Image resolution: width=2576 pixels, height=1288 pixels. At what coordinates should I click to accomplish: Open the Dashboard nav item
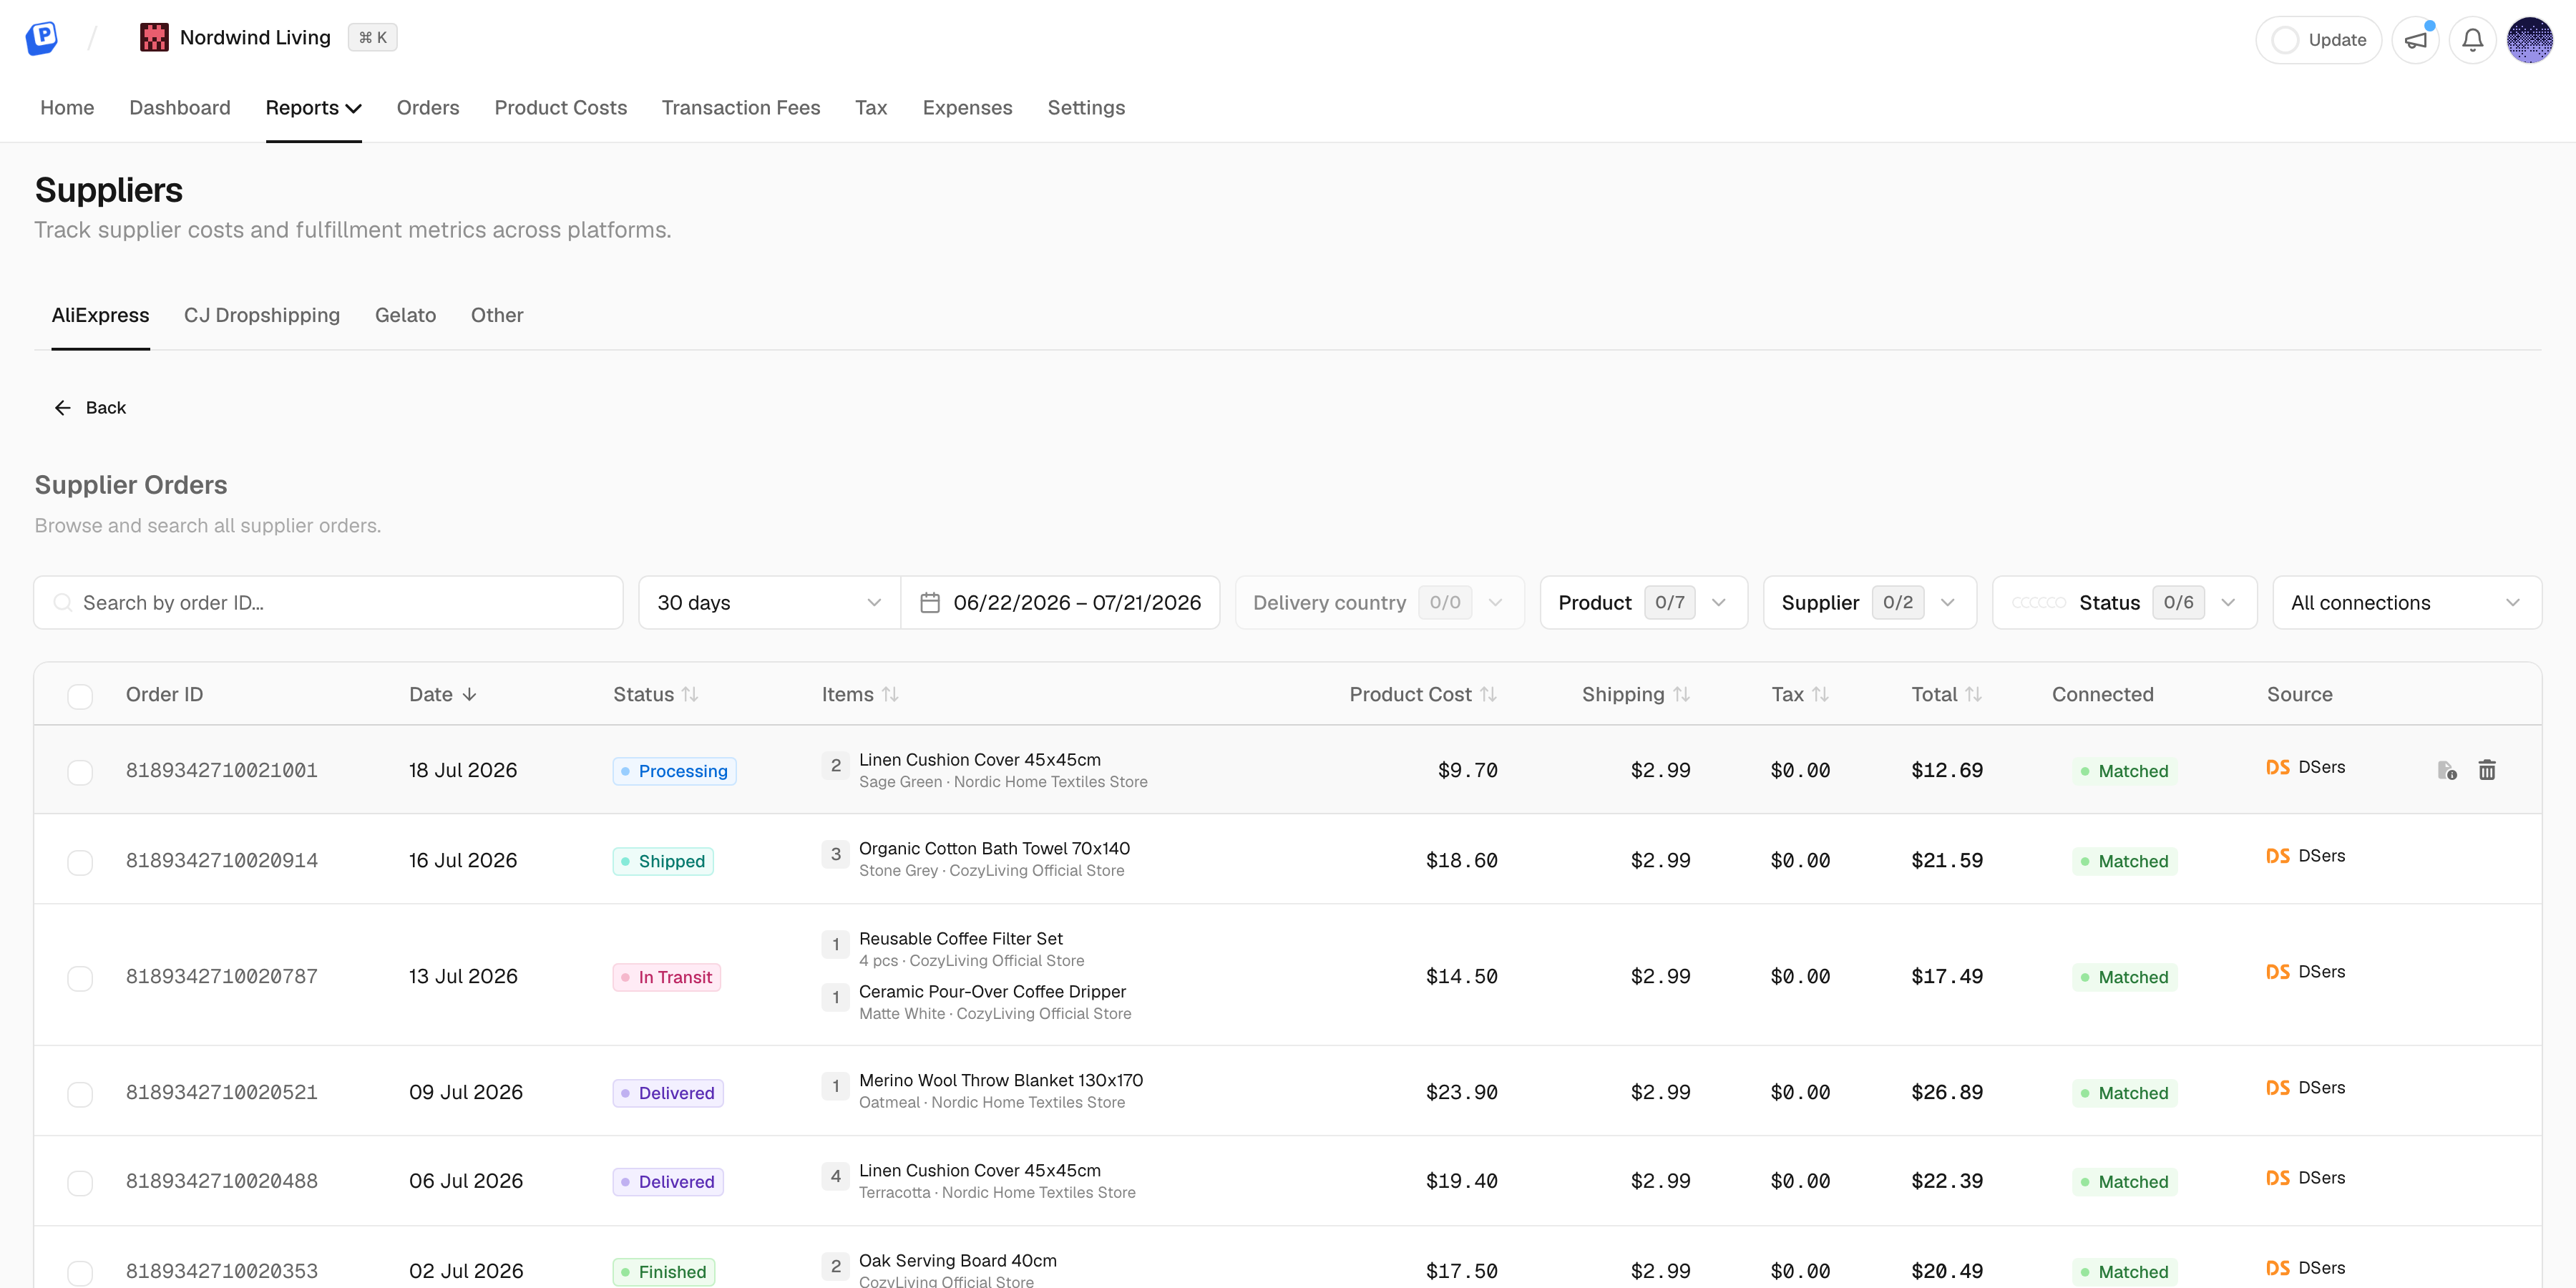(x=180, y=108)
